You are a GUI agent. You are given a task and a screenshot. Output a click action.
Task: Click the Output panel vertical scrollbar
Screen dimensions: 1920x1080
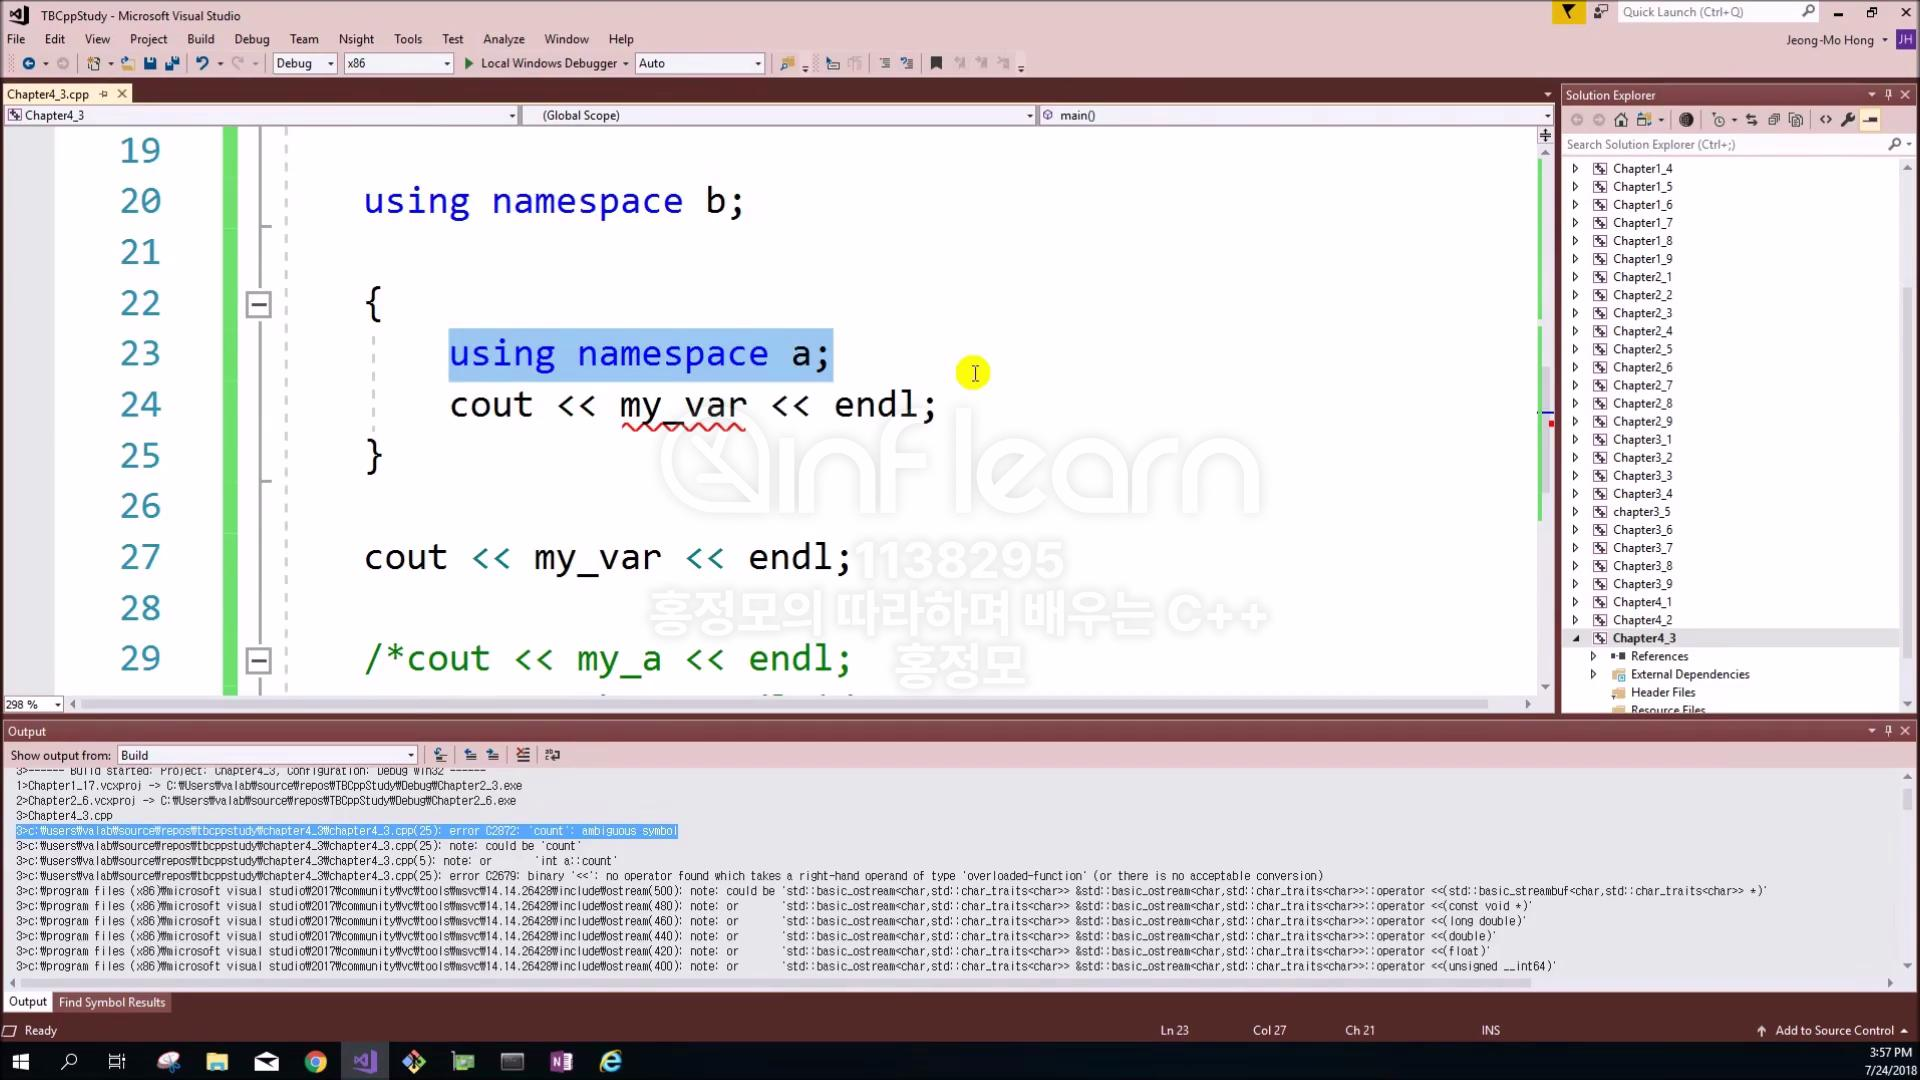click(1906, 800)
